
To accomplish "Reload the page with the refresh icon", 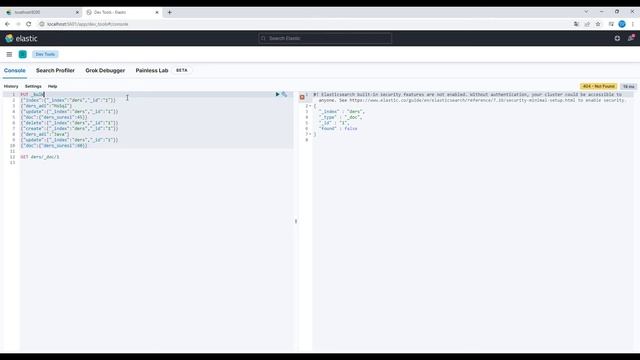I will tap(29, 24).
